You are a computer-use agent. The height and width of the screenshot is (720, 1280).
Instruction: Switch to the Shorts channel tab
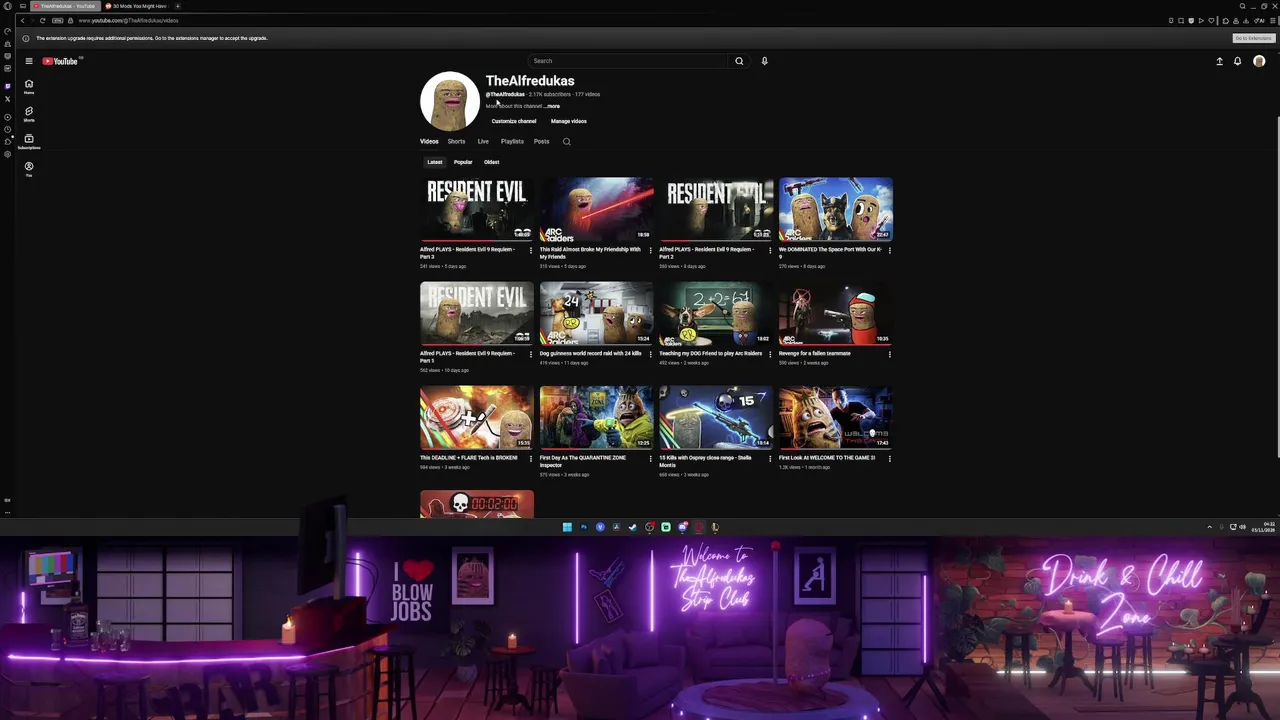click(456, 141)
